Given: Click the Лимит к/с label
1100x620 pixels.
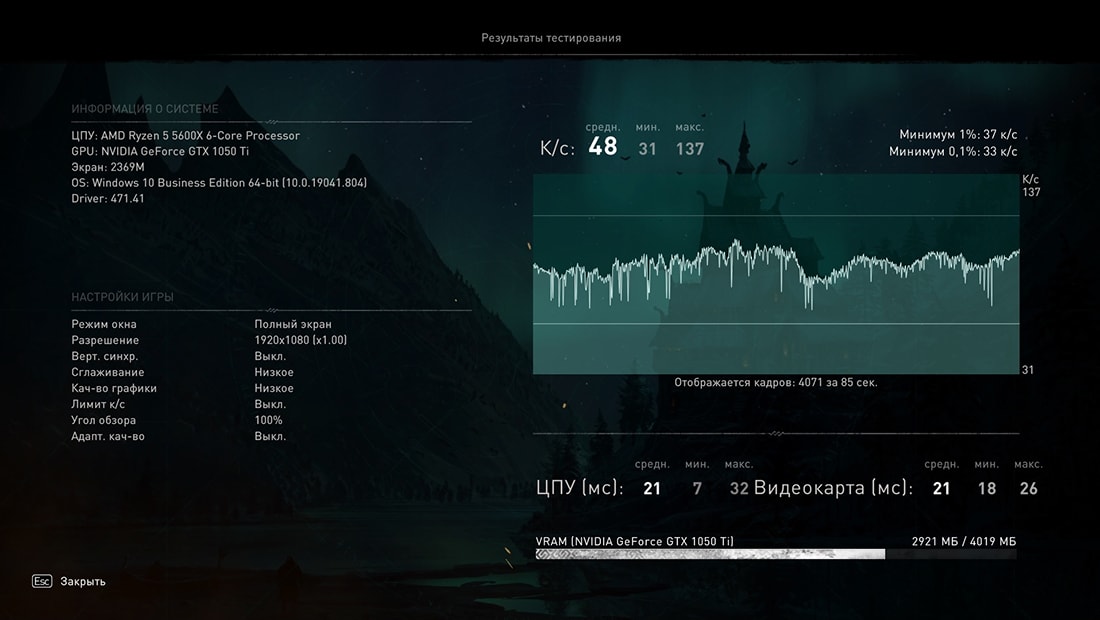Looking at the screenshot, I should 98,404.
